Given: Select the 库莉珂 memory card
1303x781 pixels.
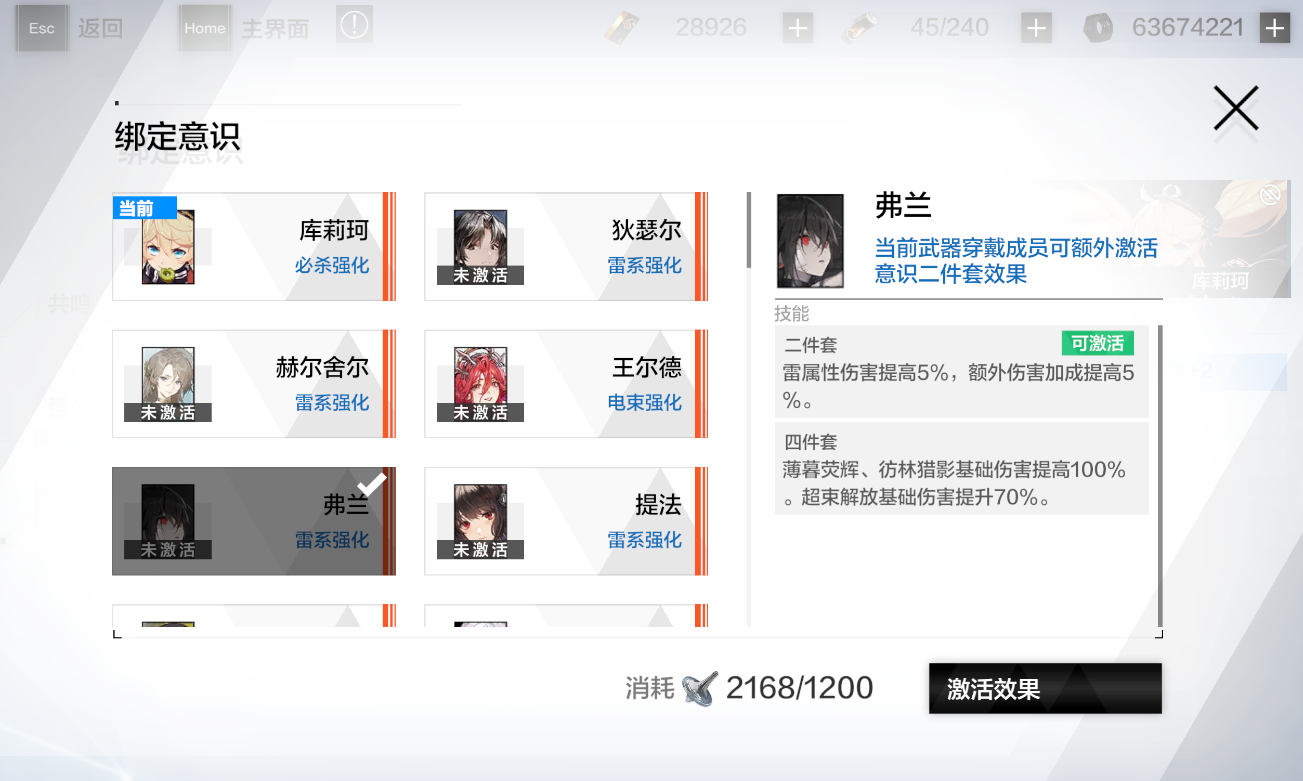Looking at the screenshot, I should (x=254, y=246).
